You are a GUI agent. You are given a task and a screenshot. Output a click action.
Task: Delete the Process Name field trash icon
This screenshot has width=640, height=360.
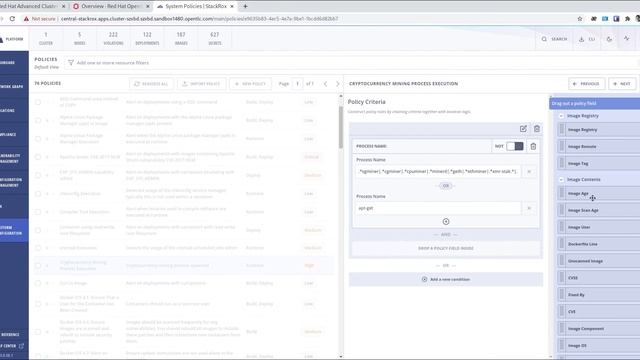tap(533, 146)
